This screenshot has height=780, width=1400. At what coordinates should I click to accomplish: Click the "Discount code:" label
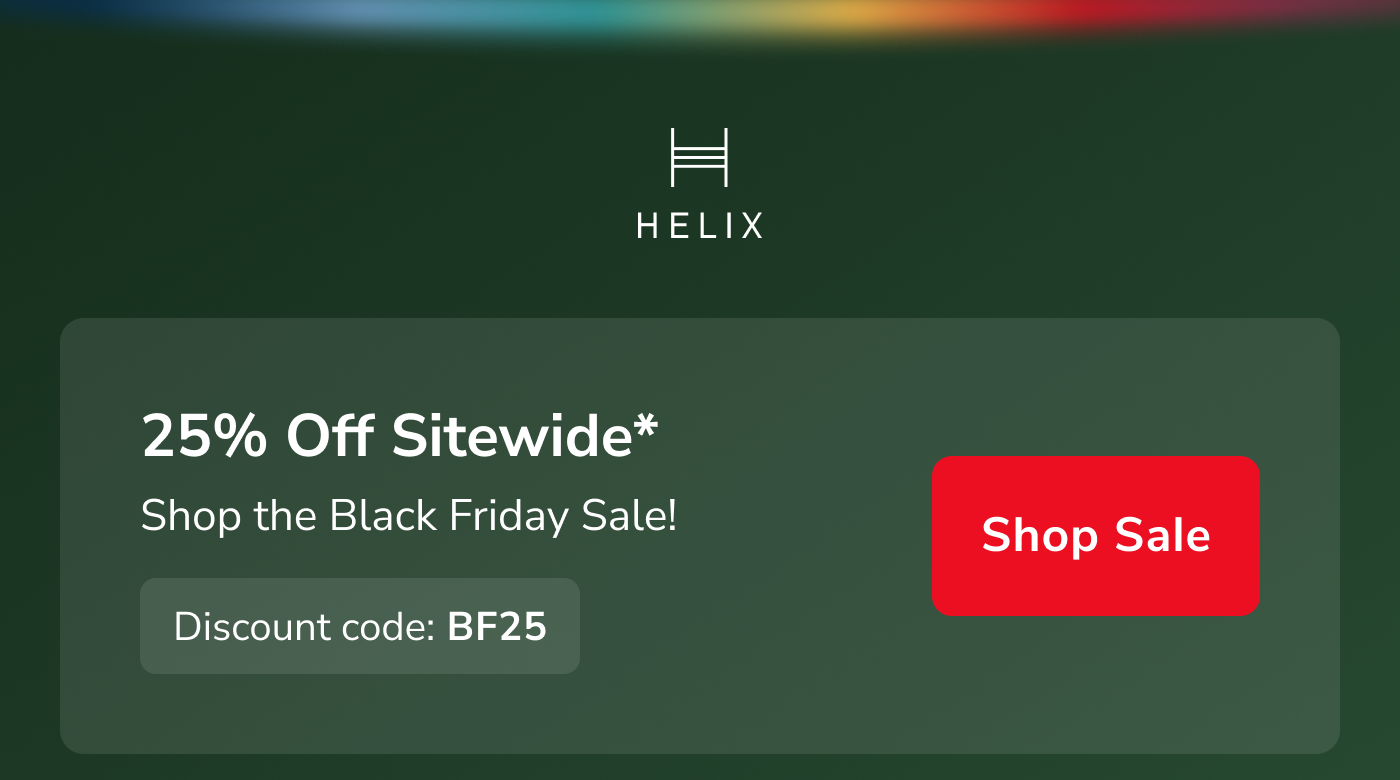(x=304, y=627)
